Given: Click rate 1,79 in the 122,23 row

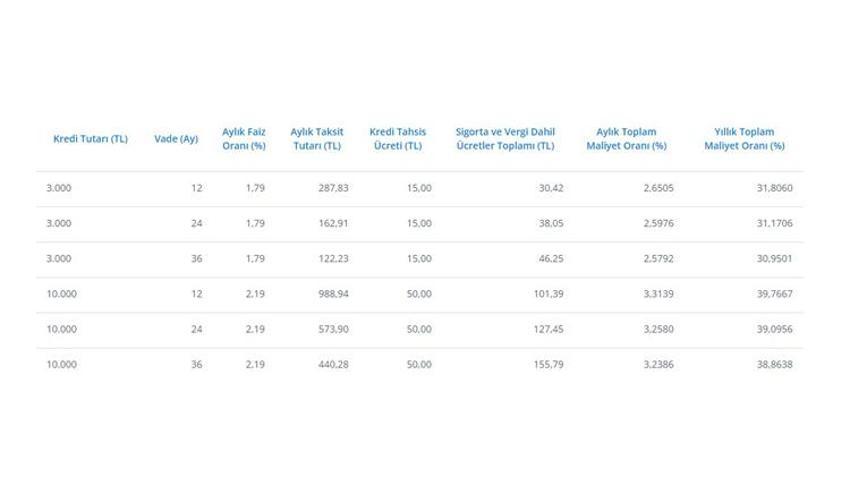Looking at the screenshot, I should pyautogui.click(x=255, y=259).
